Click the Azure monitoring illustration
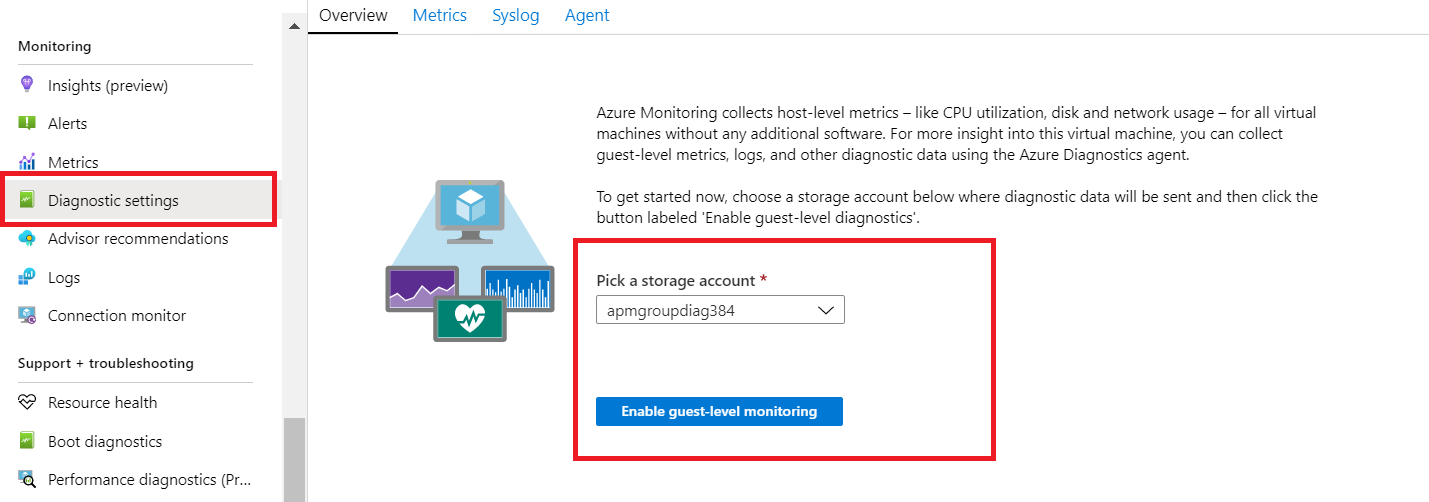This screenshot has height=502, width=1429. (x=469, y=261)
